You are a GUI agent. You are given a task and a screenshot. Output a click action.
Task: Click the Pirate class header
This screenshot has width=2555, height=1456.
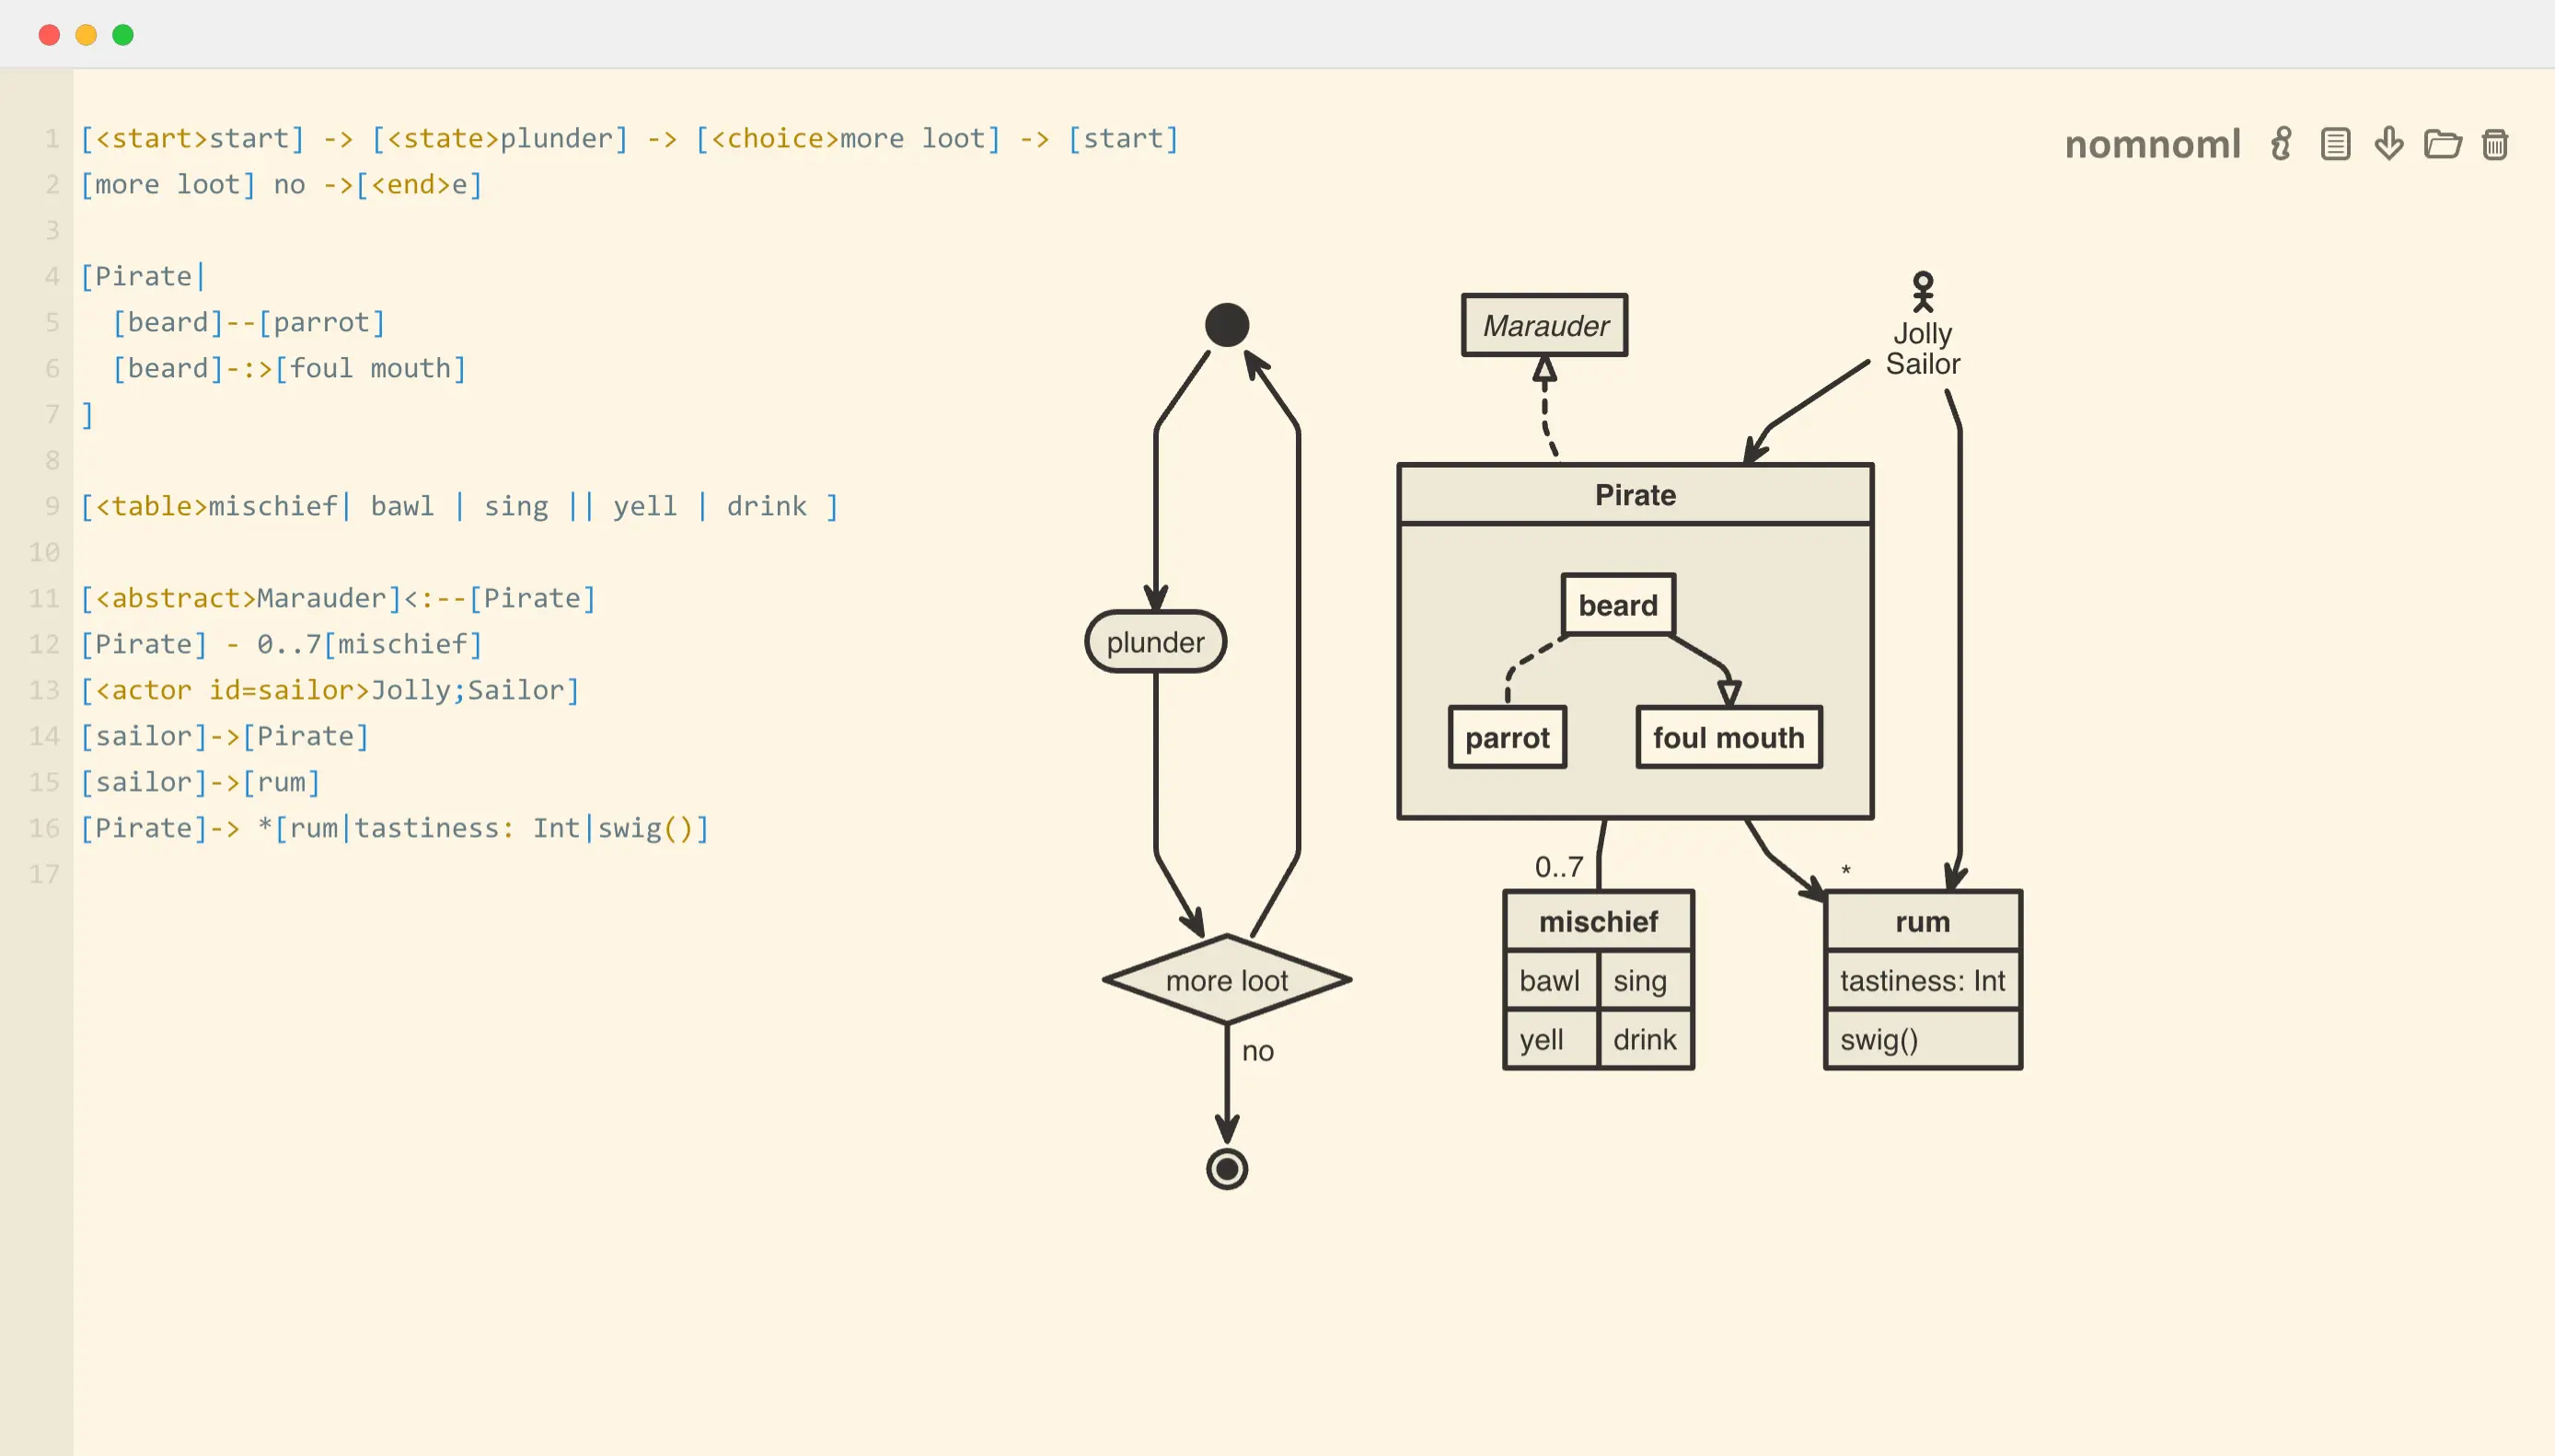click(1635, 494)
